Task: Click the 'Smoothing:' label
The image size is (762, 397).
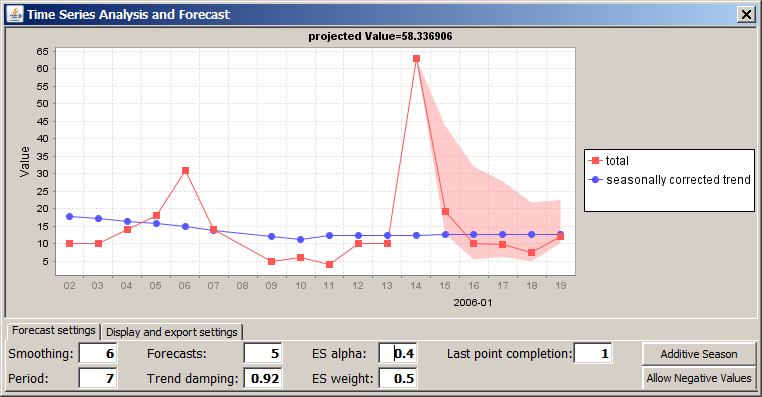Action: pos(41,354)
